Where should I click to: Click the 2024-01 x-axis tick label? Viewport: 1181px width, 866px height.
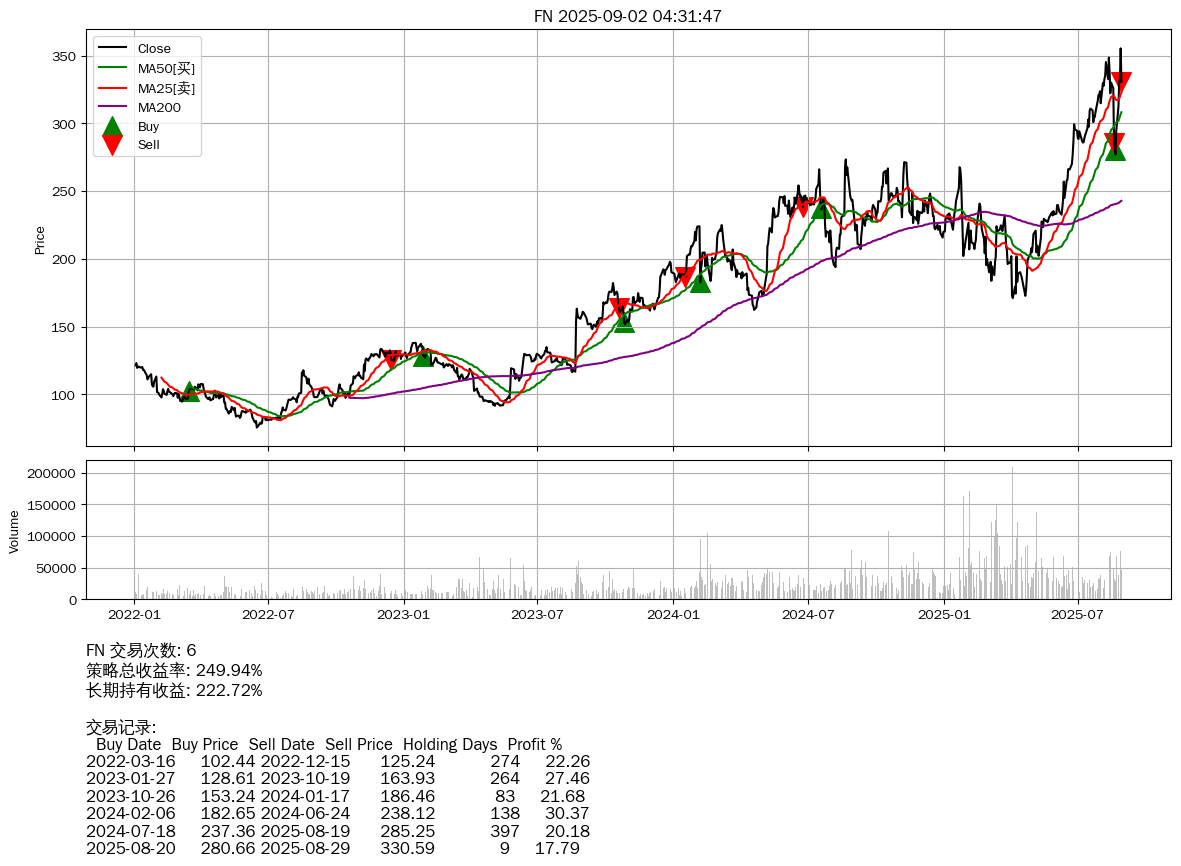tap(673, 613)
